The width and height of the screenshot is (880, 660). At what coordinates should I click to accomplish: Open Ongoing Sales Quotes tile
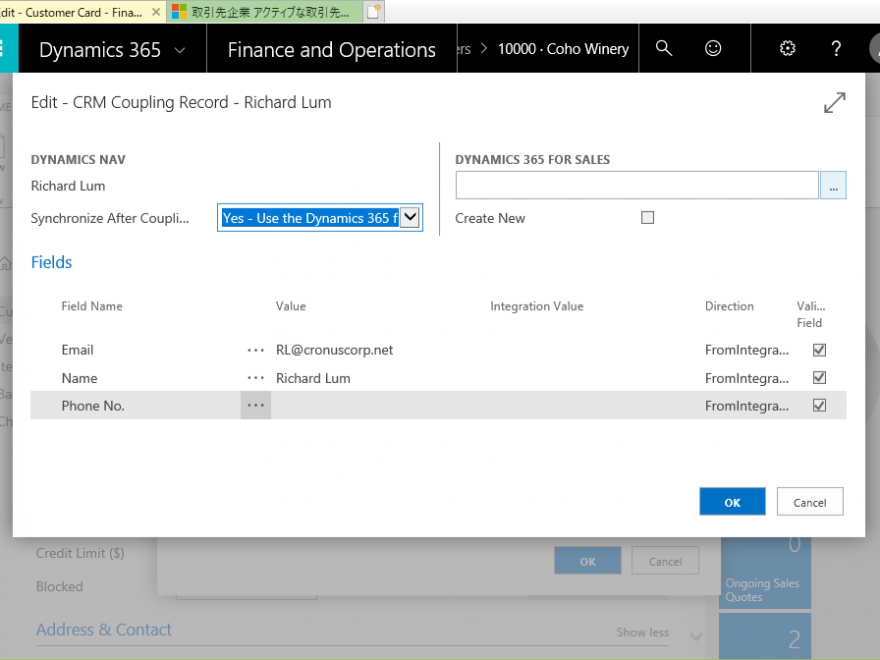765,572
